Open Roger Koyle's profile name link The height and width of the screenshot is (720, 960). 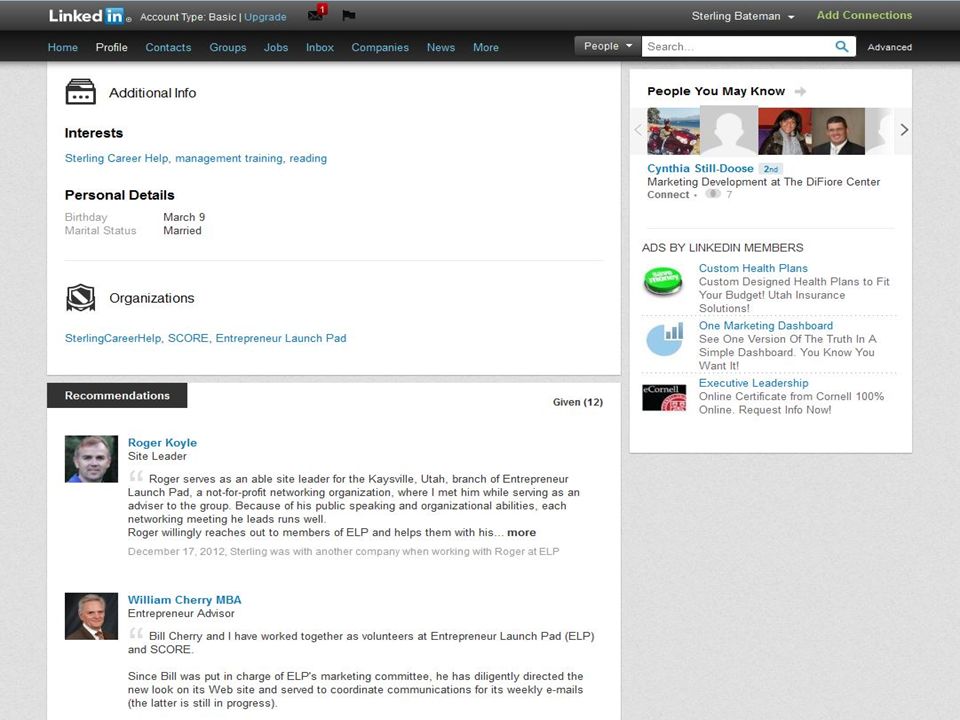[162, 443]
